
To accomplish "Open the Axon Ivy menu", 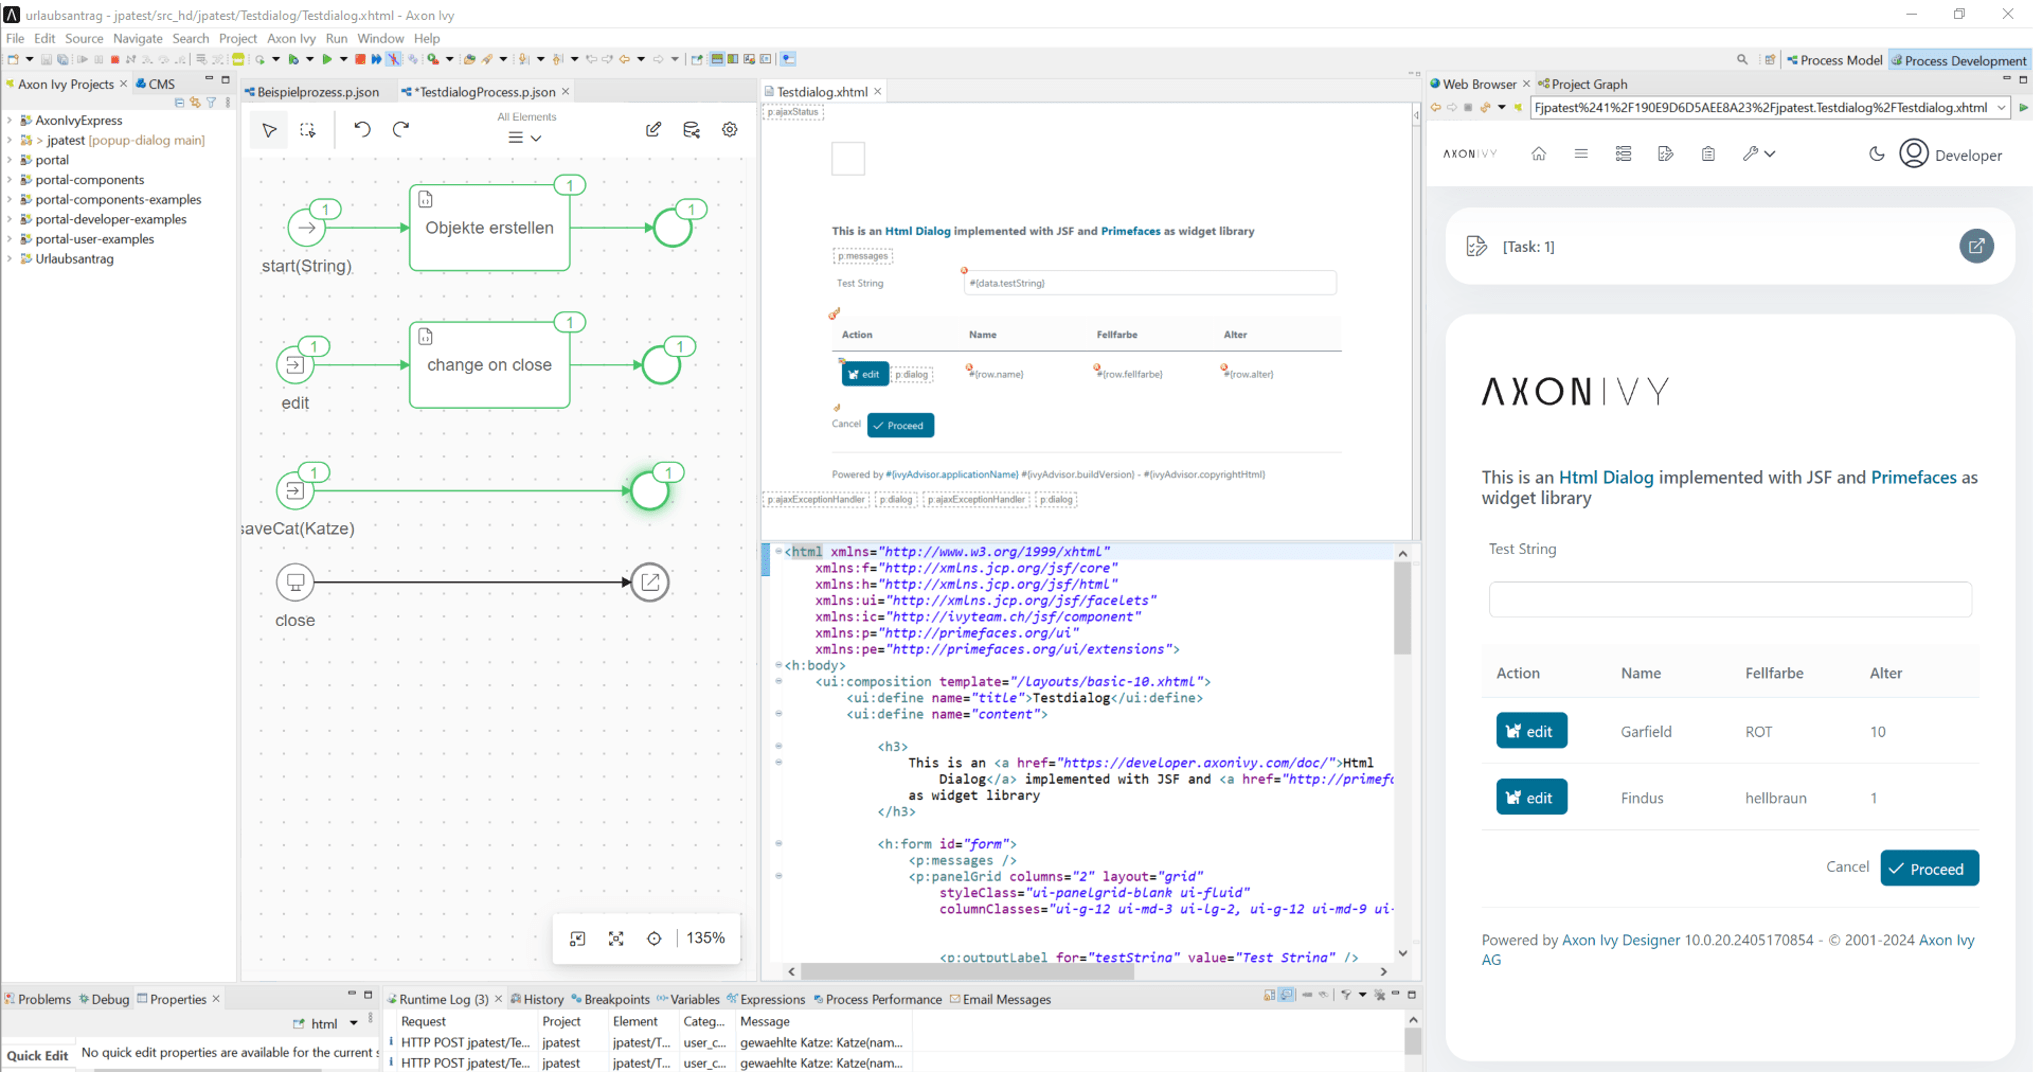I will pyautogui.click(x=290, y=38).
